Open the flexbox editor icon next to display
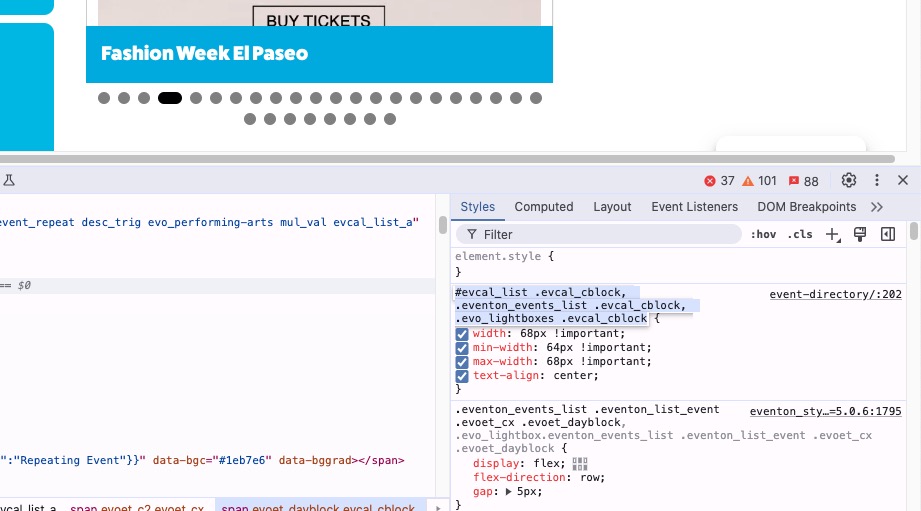The image size is (921, 511). (x=580, y=464)
